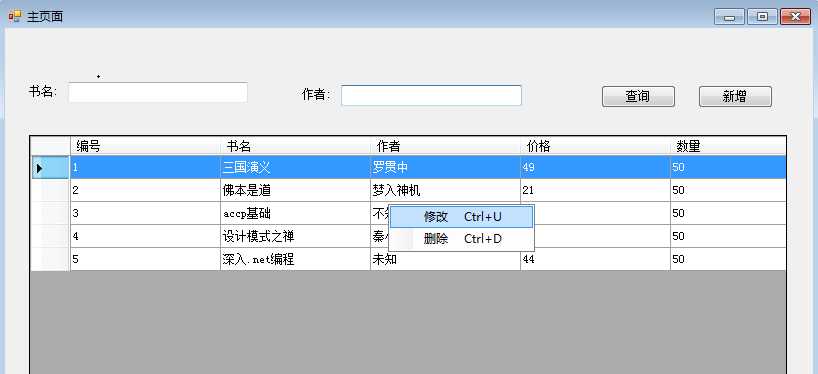Select the 佛本是道 cell
The width and height of the screenshot is (818, 374).
tap(295, 190)
